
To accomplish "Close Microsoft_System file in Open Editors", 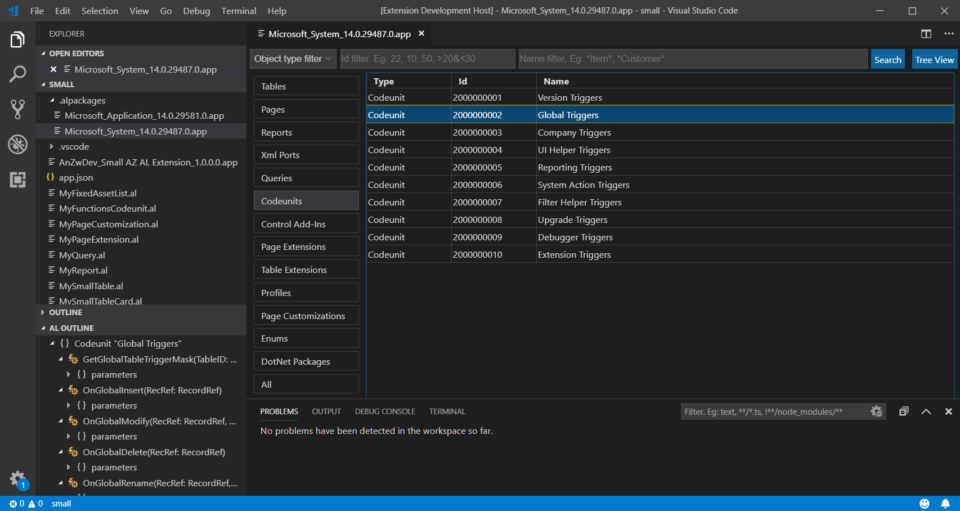I will click(x=53, y=70).
